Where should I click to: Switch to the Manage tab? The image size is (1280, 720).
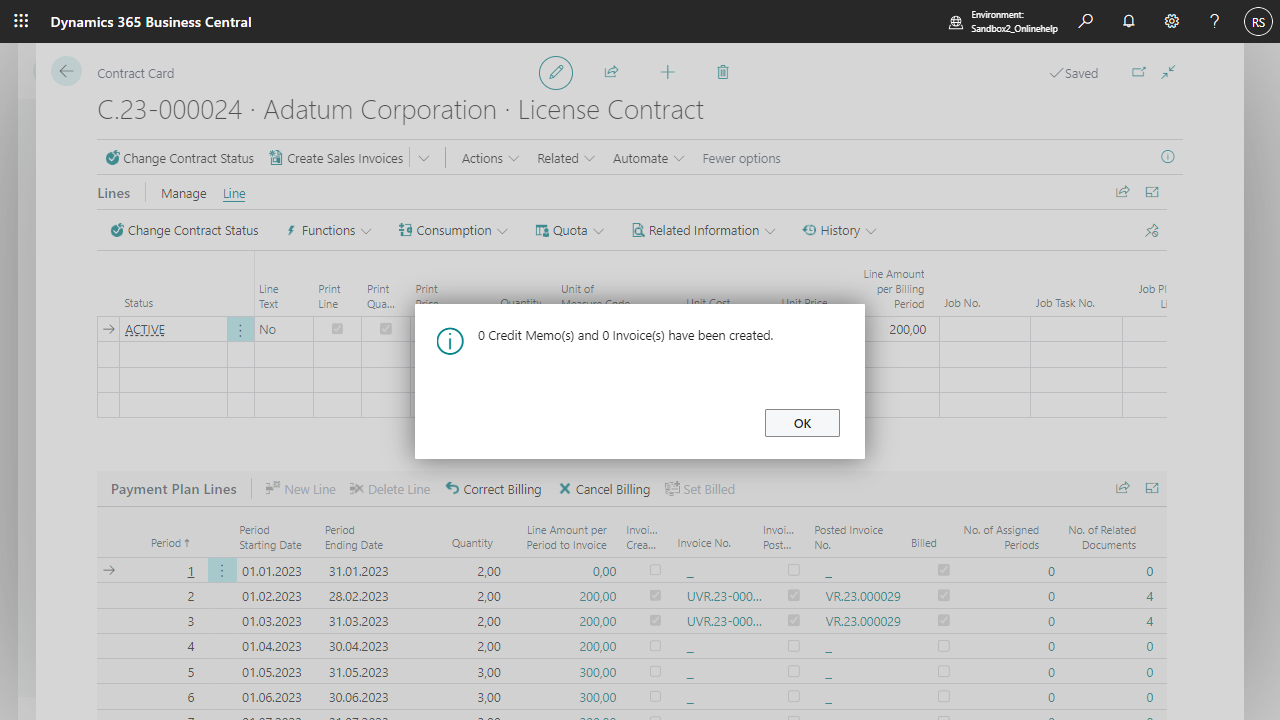point(184,193)
